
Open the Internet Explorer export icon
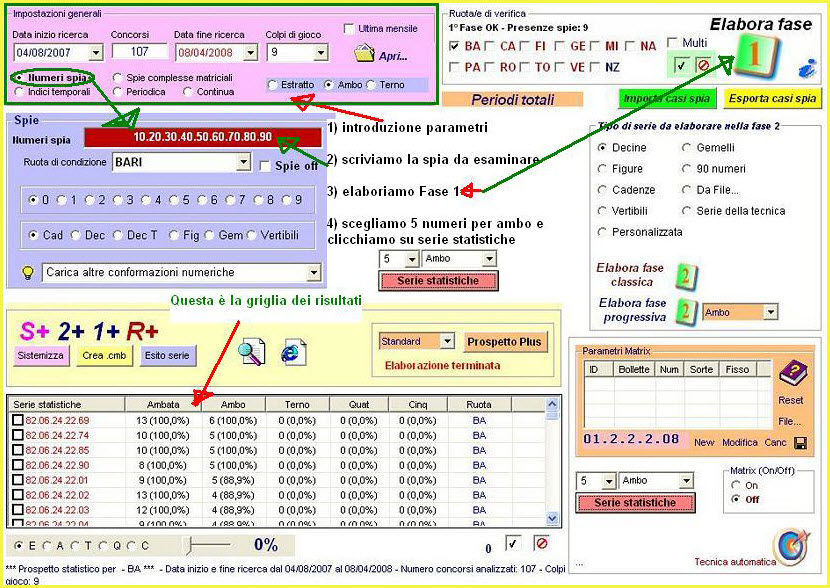[x=293, y=352]
